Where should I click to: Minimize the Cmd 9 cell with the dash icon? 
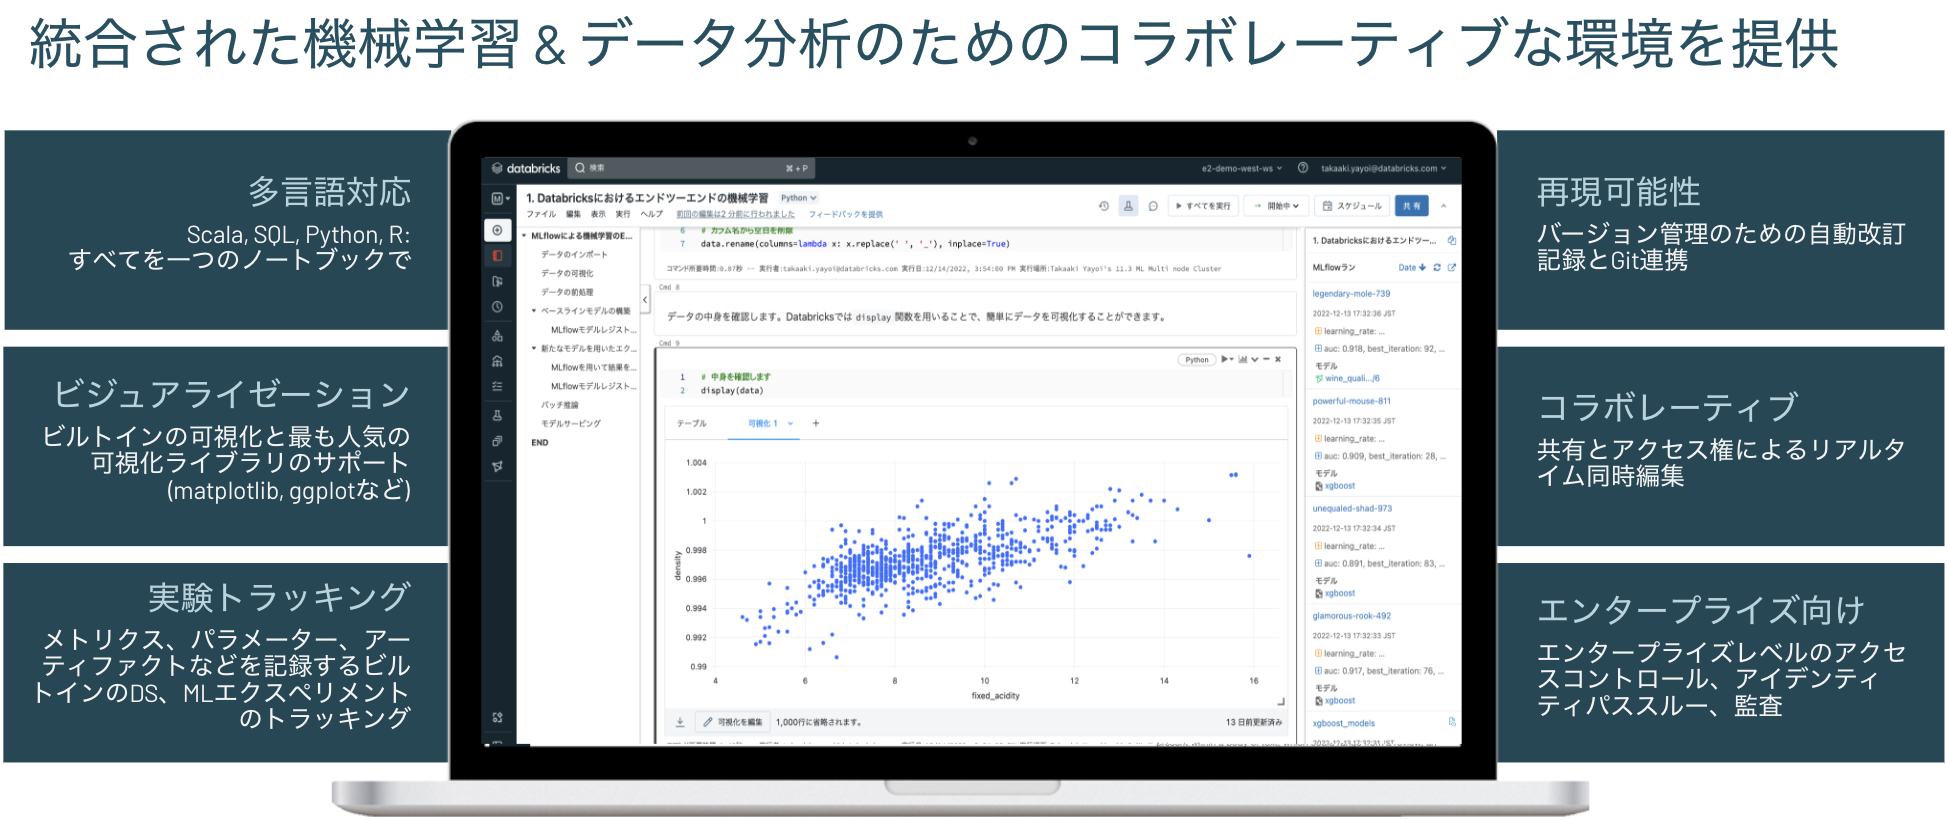click(1266, 359)
